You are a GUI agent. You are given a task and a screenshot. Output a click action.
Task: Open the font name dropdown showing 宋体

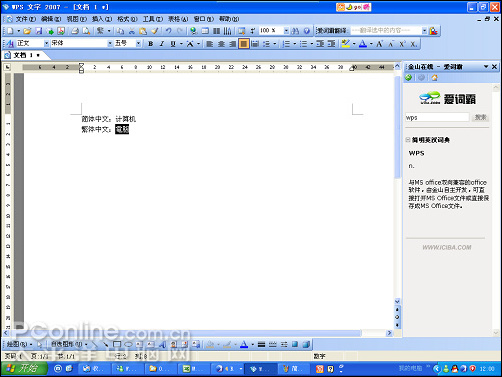pos(110,43)
